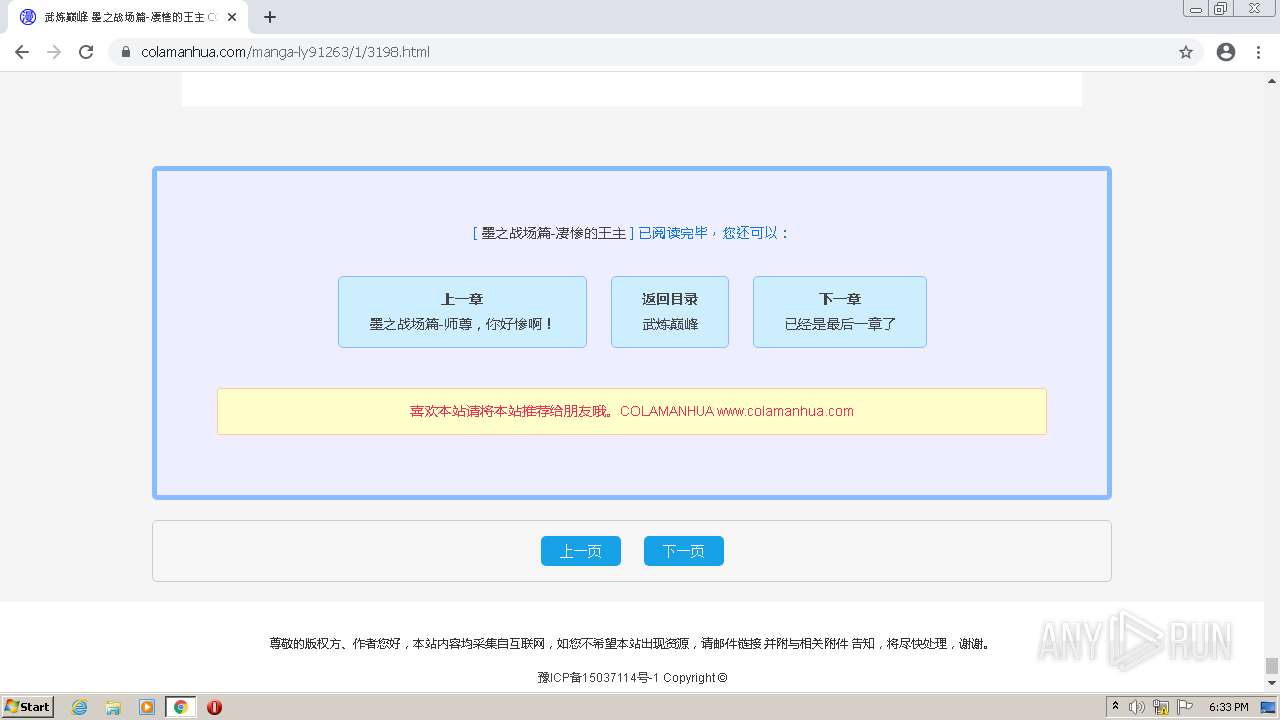Image resolution: width=1280 pixels, height=720 pixels.
Task: Open the media player taskbar icon
Action: [x=147, y=707]
